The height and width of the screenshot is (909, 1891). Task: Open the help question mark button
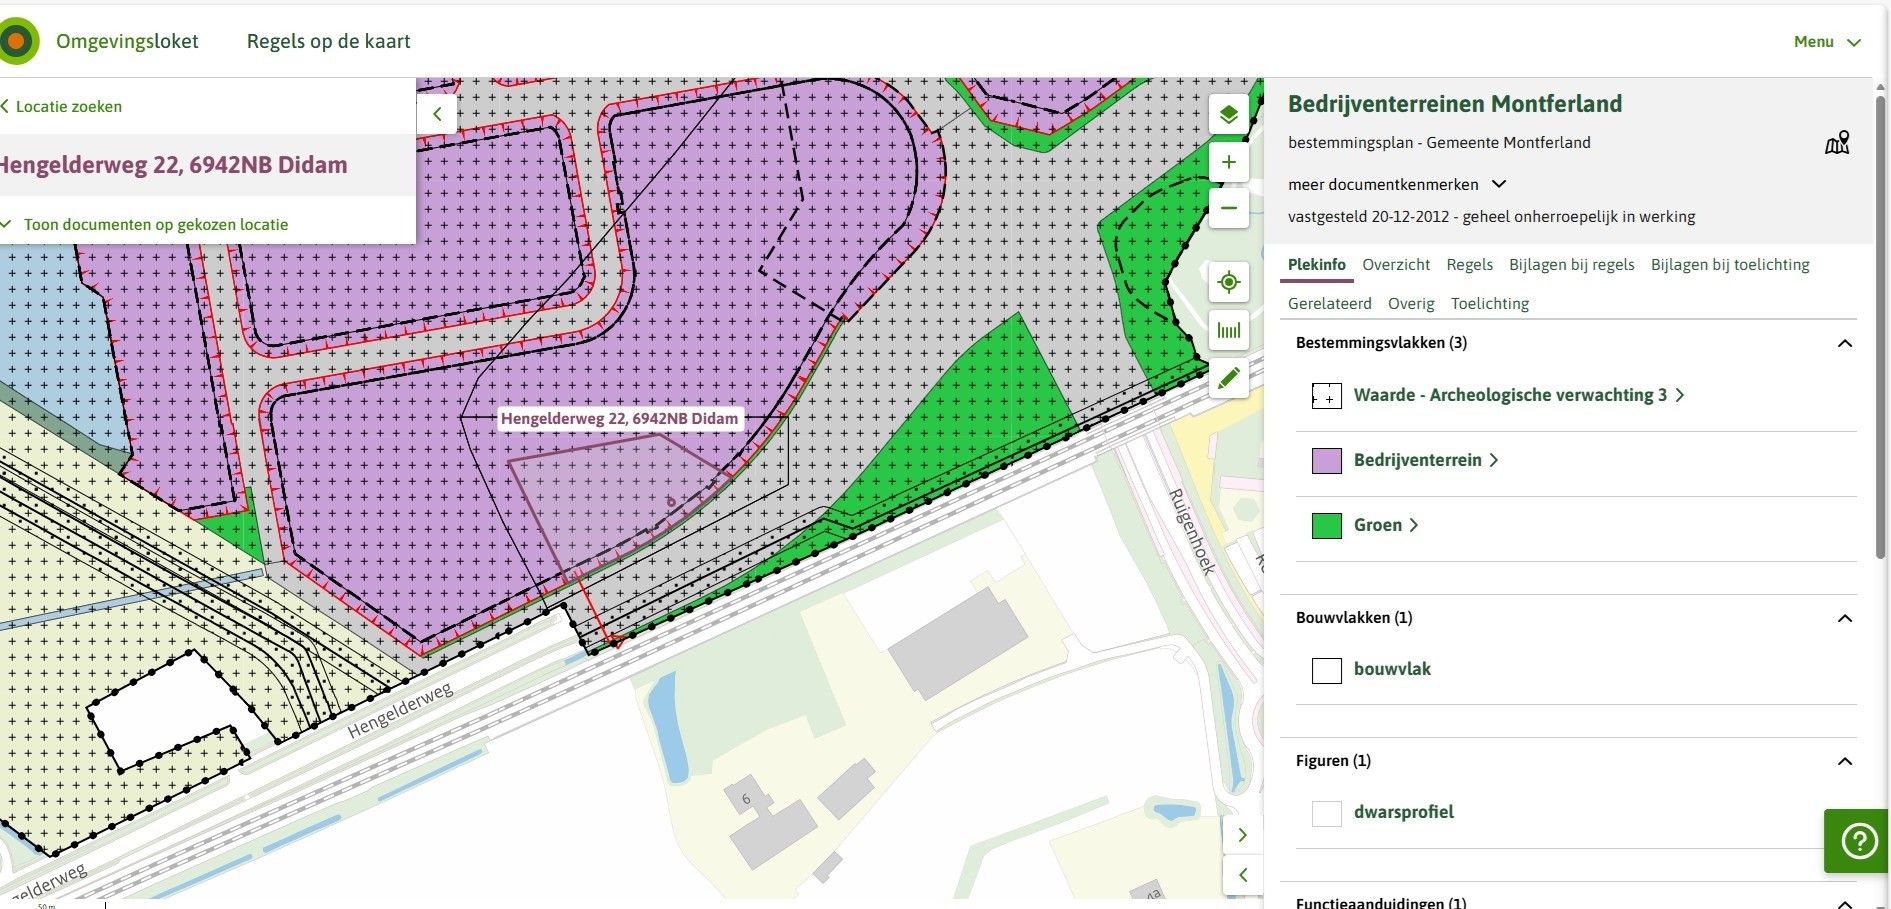1858,841
